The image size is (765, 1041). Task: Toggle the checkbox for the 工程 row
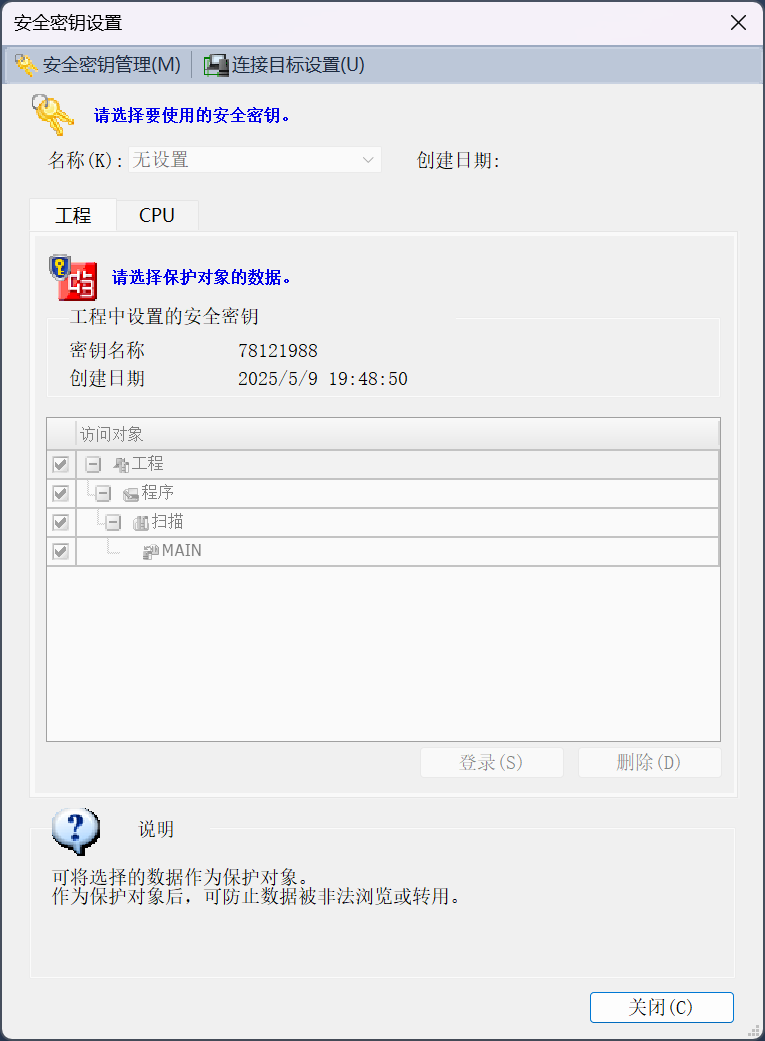click(x=60, y=465)
